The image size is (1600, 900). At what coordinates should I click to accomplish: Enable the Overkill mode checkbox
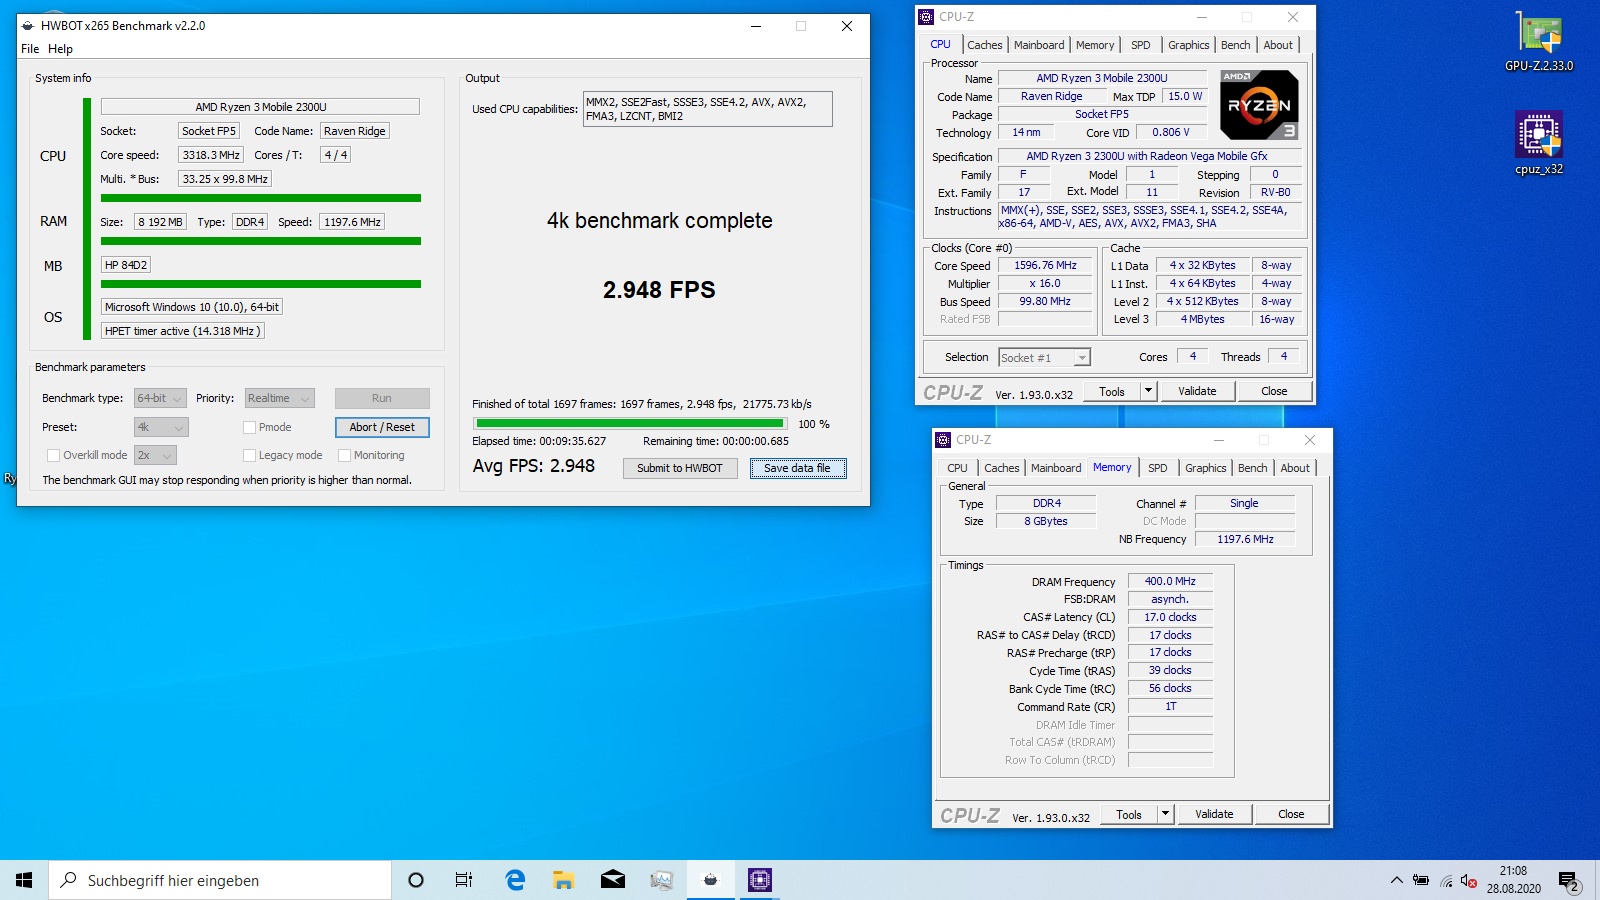click(54, 455)
